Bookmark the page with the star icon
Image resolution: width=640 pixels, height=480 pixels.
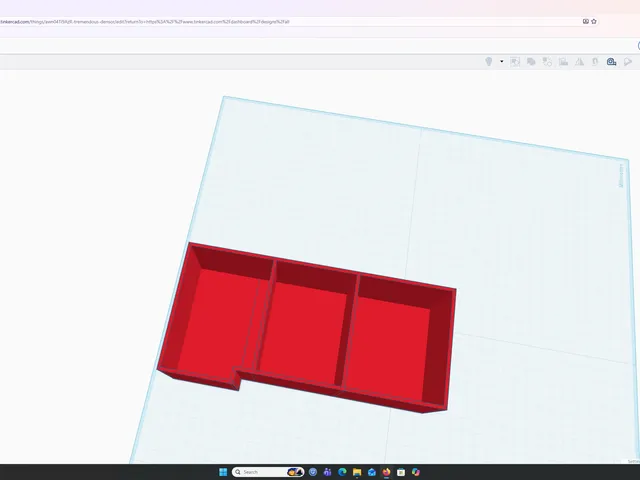594,21
